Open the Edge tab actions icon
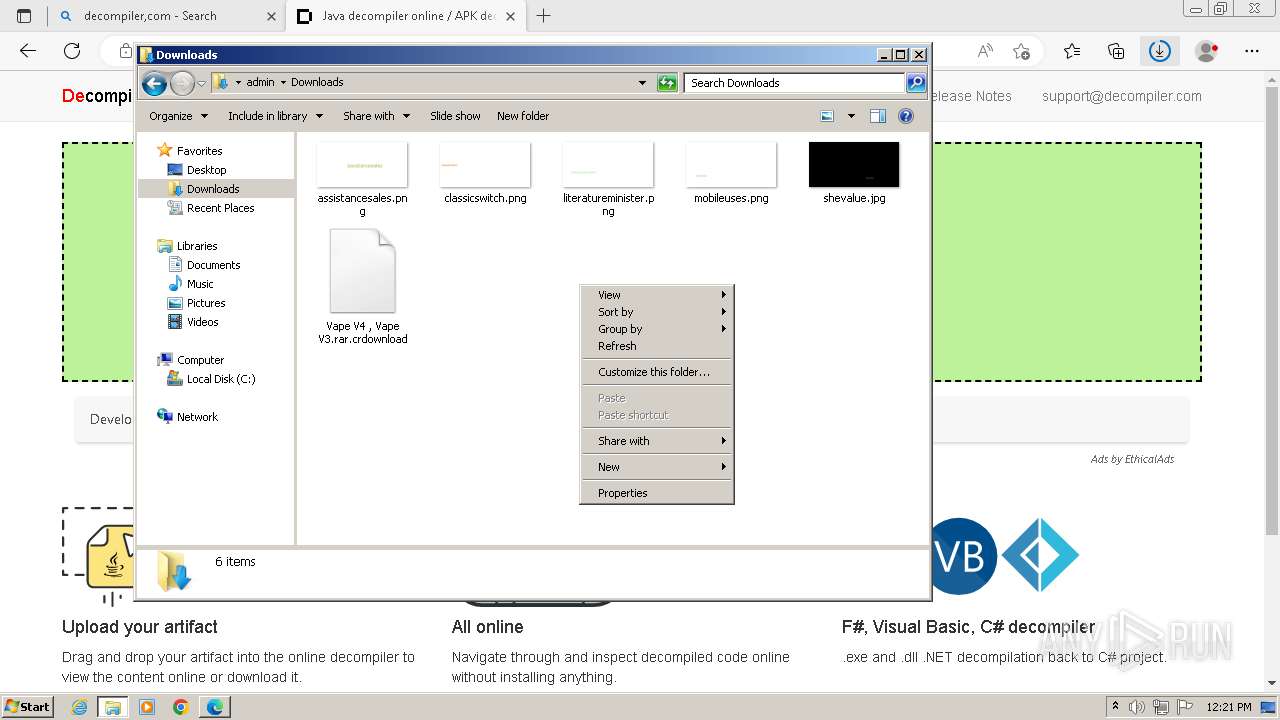This screenshot has height=720, width=1280. coord(24,16)
